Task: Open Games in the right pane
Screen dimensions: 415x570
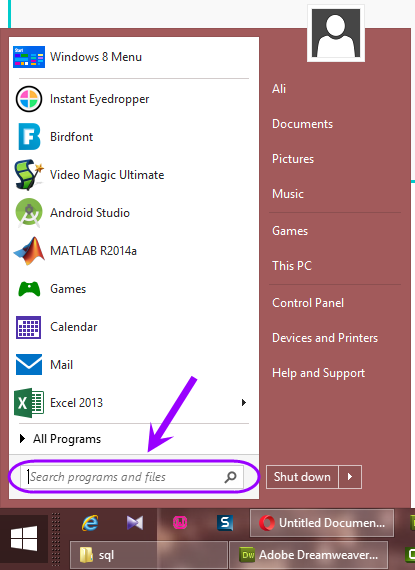Action: tap(290, 231)
